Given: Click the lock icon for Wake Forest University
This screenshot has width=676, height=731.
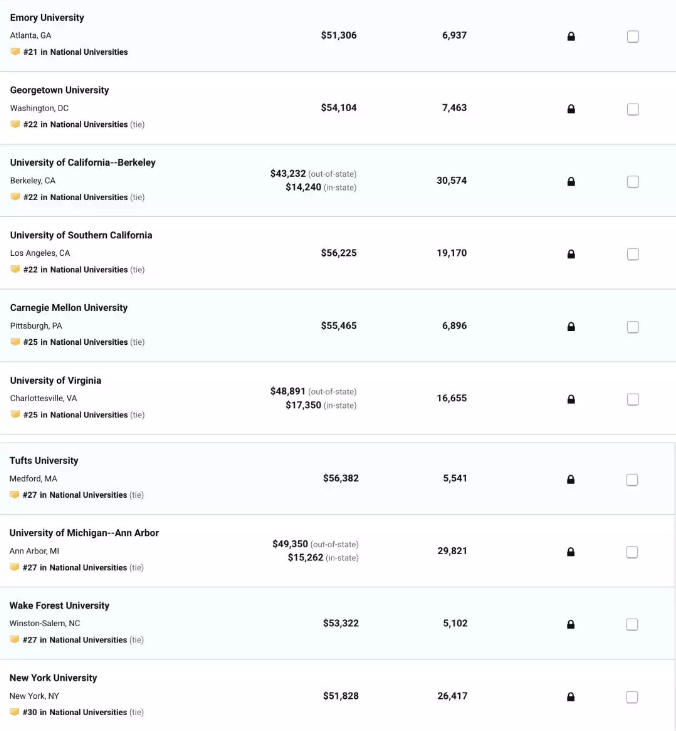Looking at the screenshot, I should coord(571,624).
